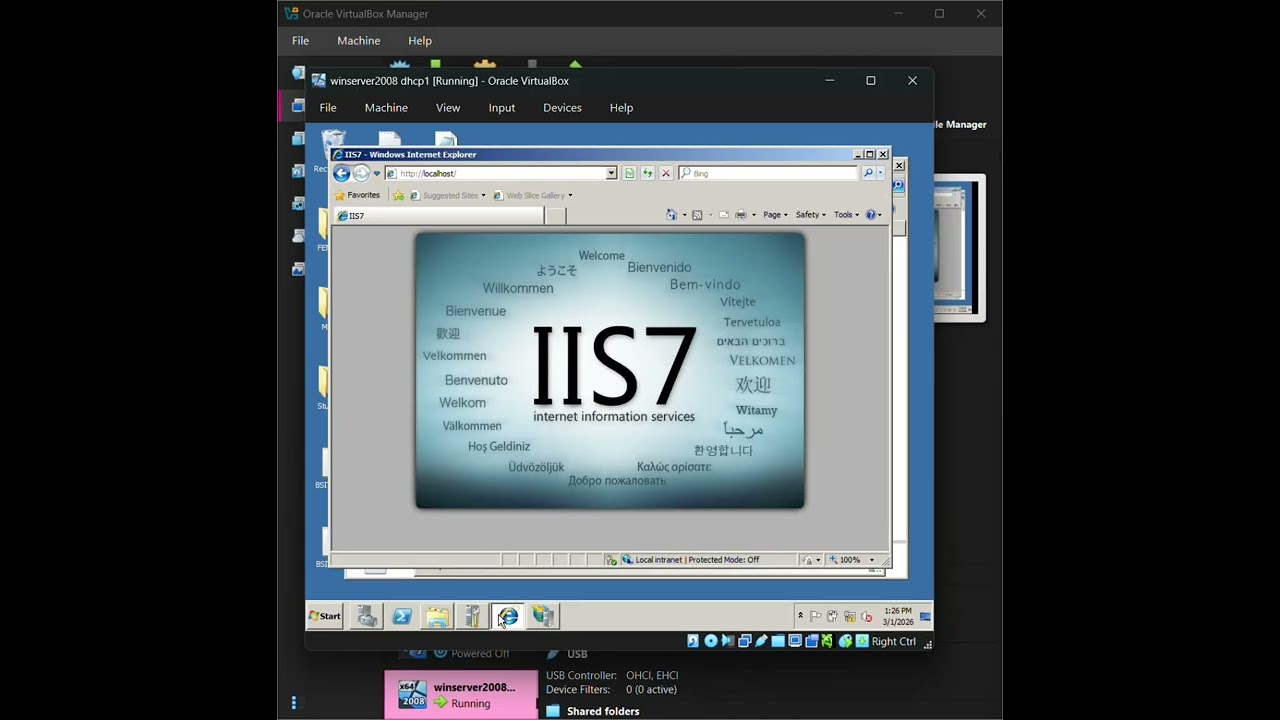This screenshot has width=1280, height=720.
Task: Open View menu in VM window
Action: (x=448, y=108)
